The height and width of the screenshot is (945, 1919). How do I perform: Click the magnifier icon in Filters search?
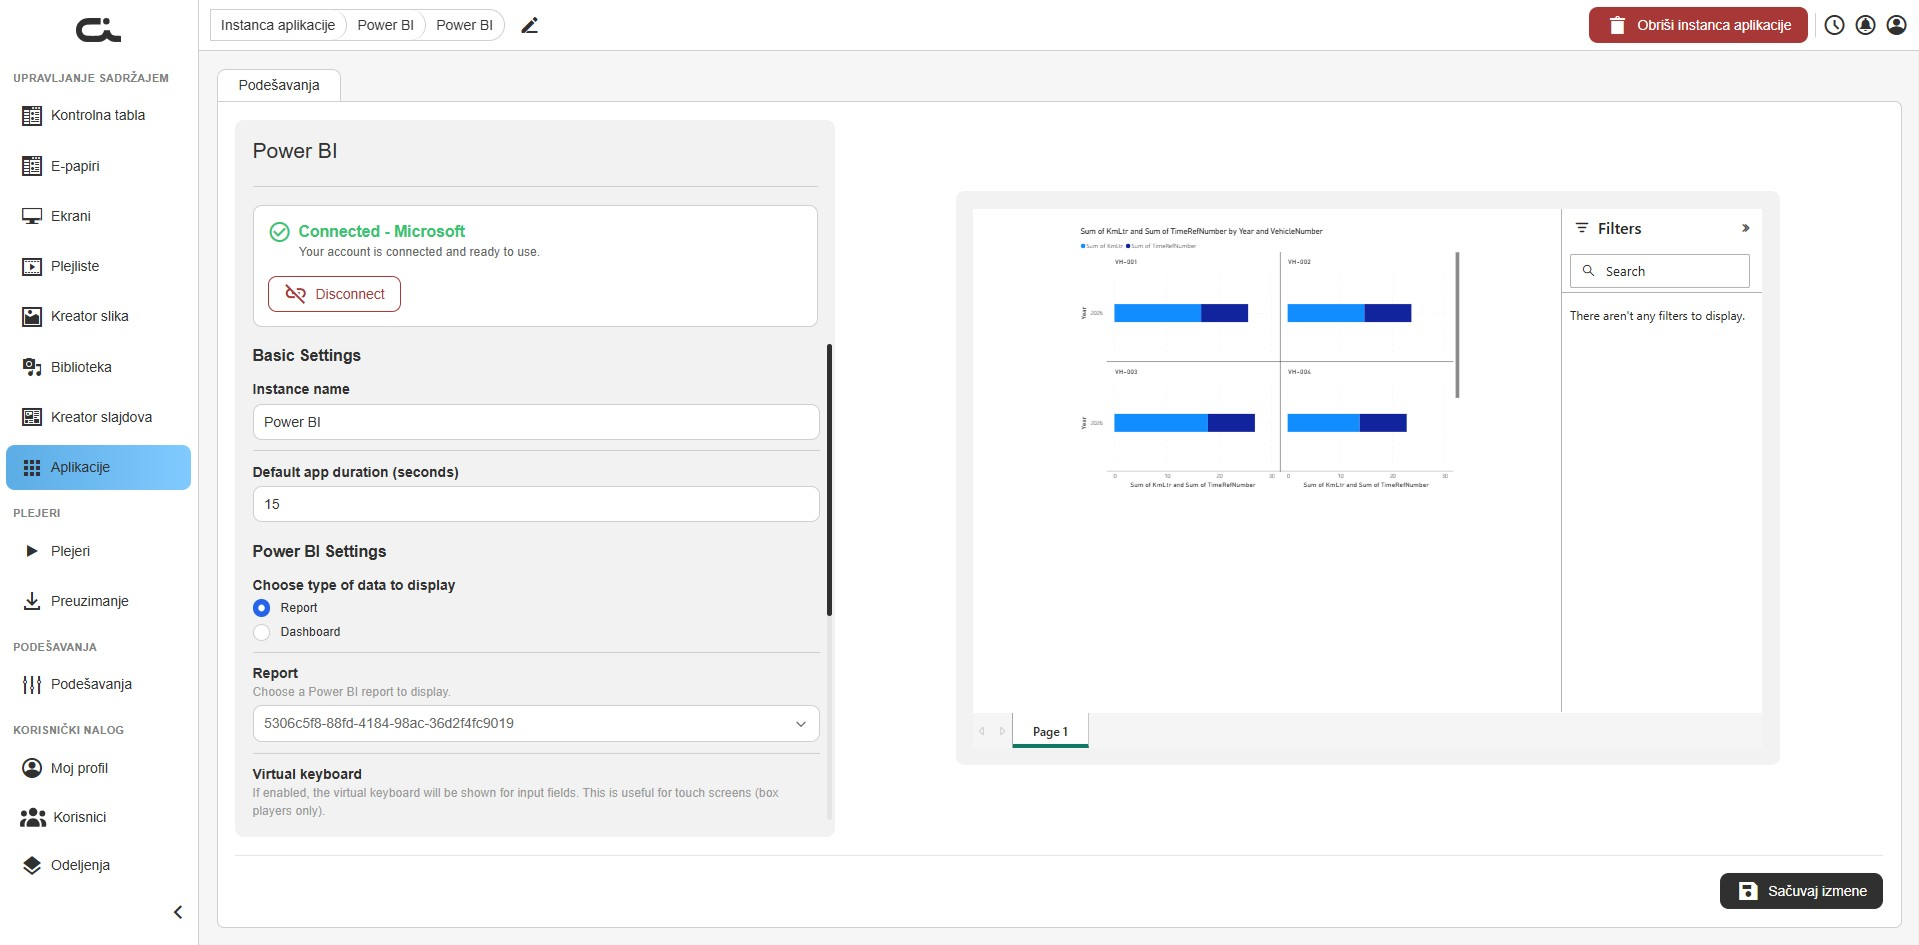[x=1588, y=271]
